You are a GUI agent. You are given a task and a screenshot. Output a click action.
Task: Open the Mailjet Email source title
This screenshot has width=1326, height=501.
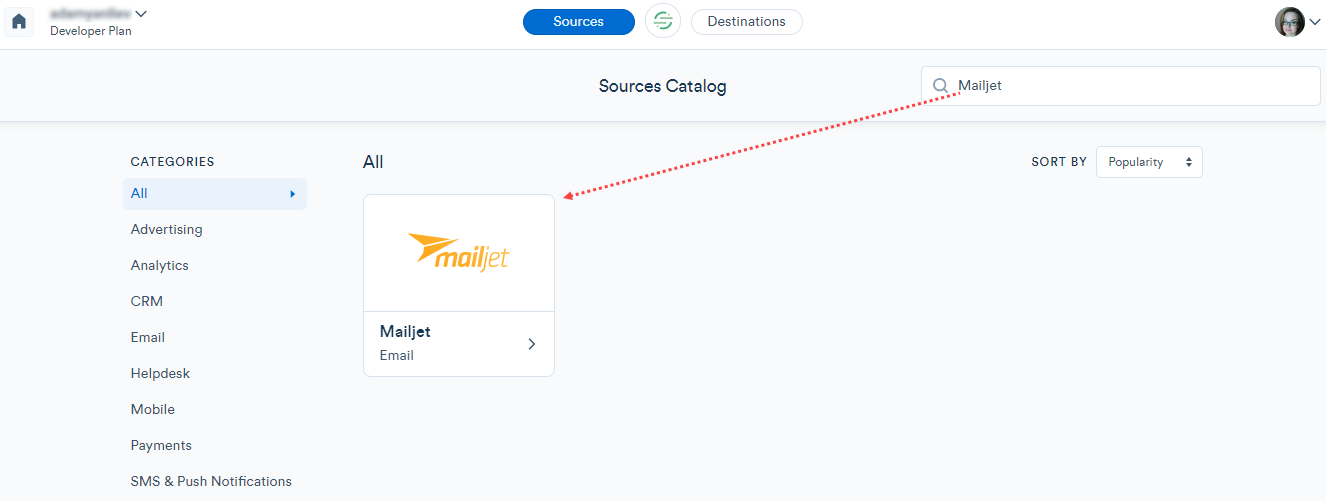[405, 331]
